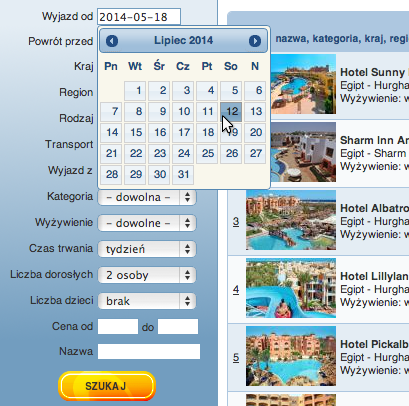Pick day 3 in the datepicker
This screenshot has height=406, width=409.
(183, 90)
